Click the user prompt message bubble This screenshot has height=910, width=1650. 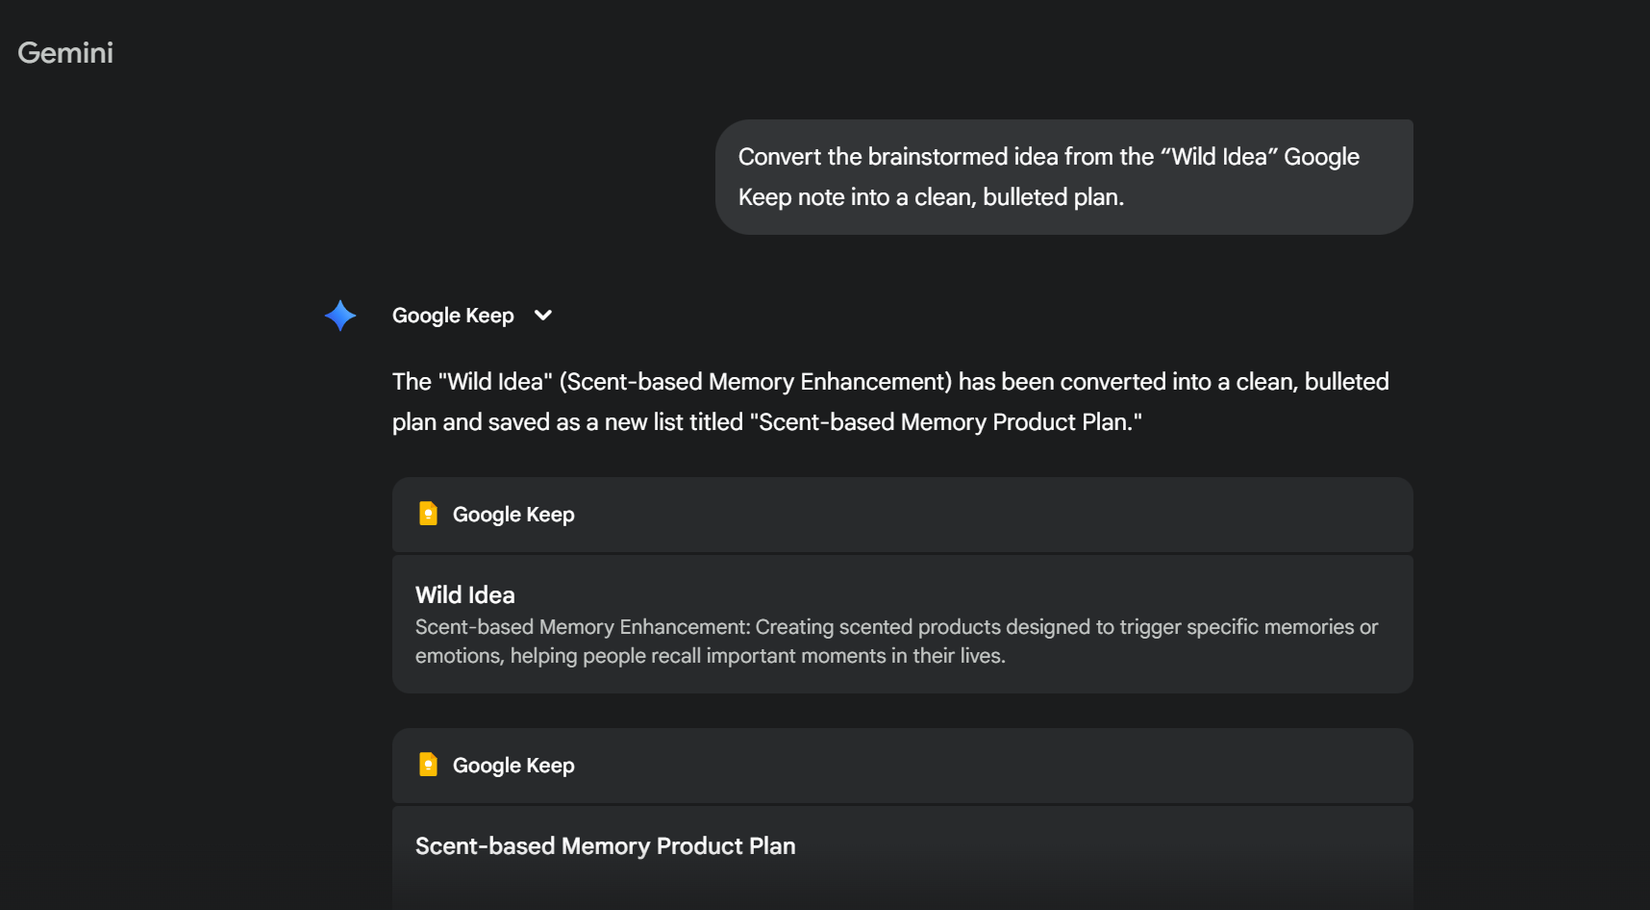[x=1063, y=176]
